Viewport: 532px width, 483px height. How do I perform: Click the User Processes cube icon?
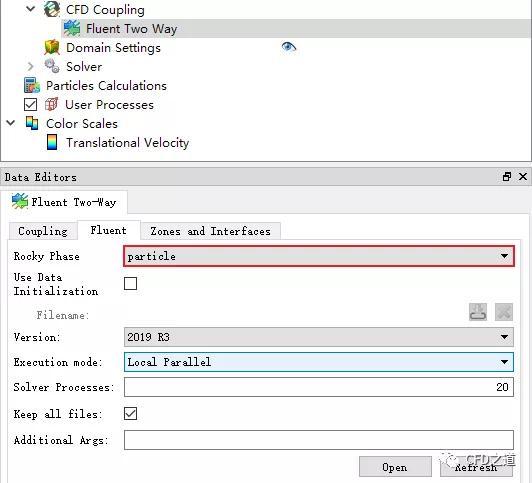point(51,104)
